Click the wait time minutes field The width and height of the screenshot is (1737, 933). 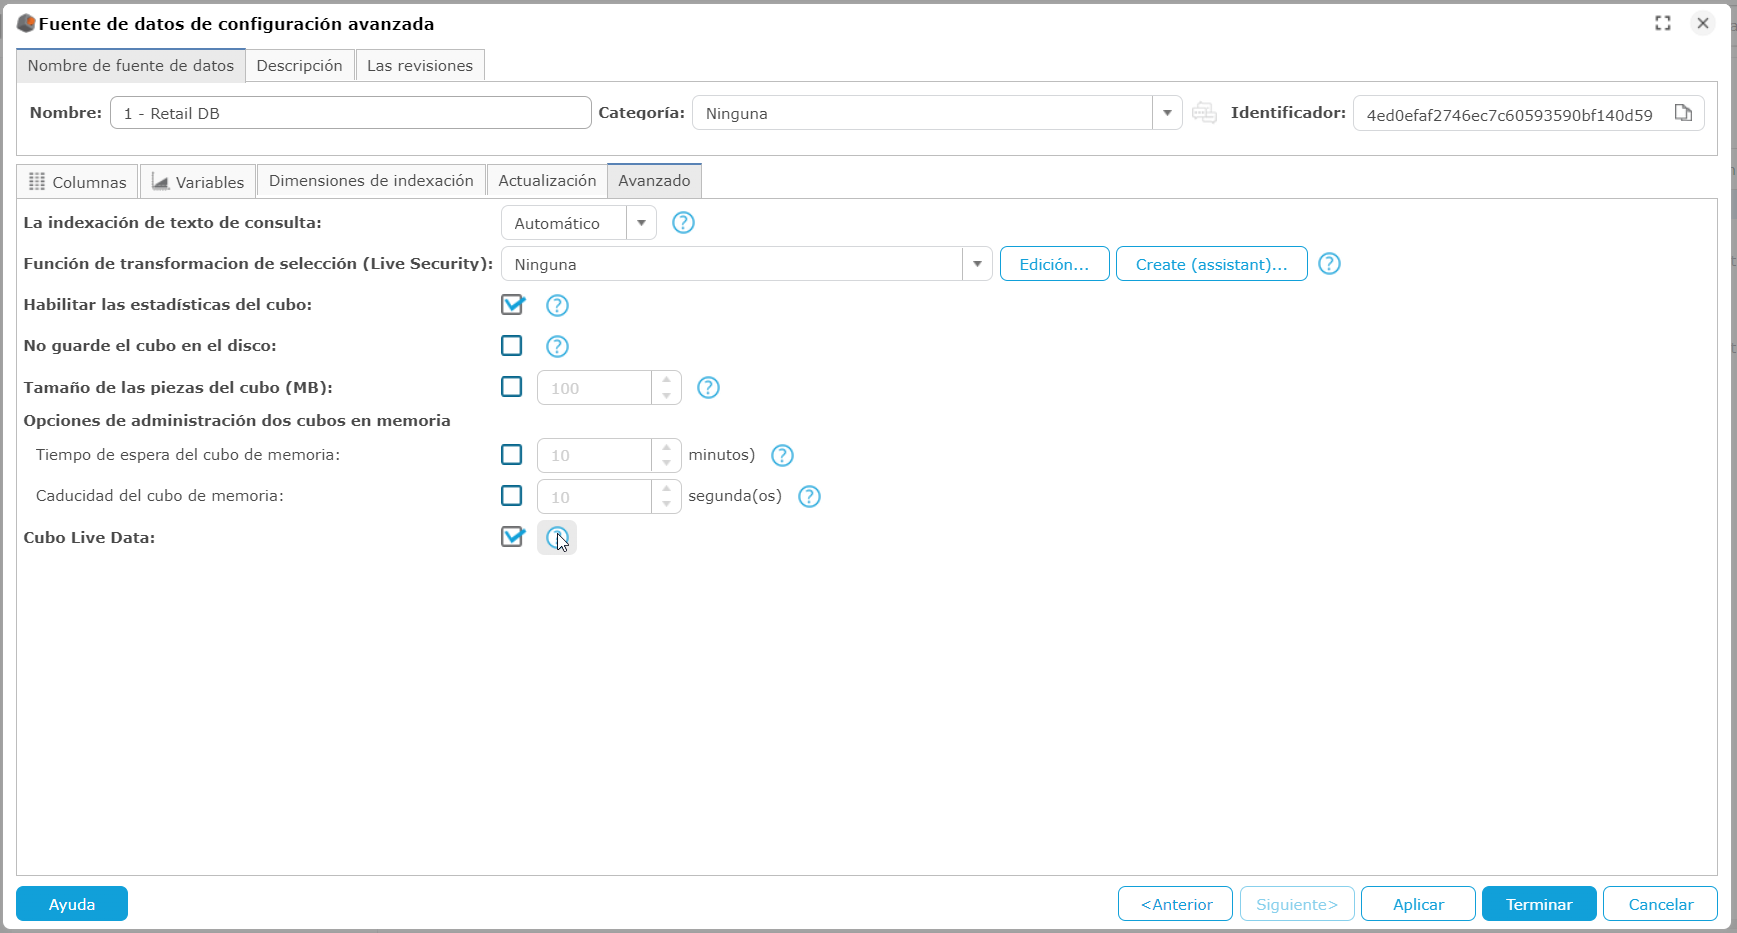tap(595, 455)
